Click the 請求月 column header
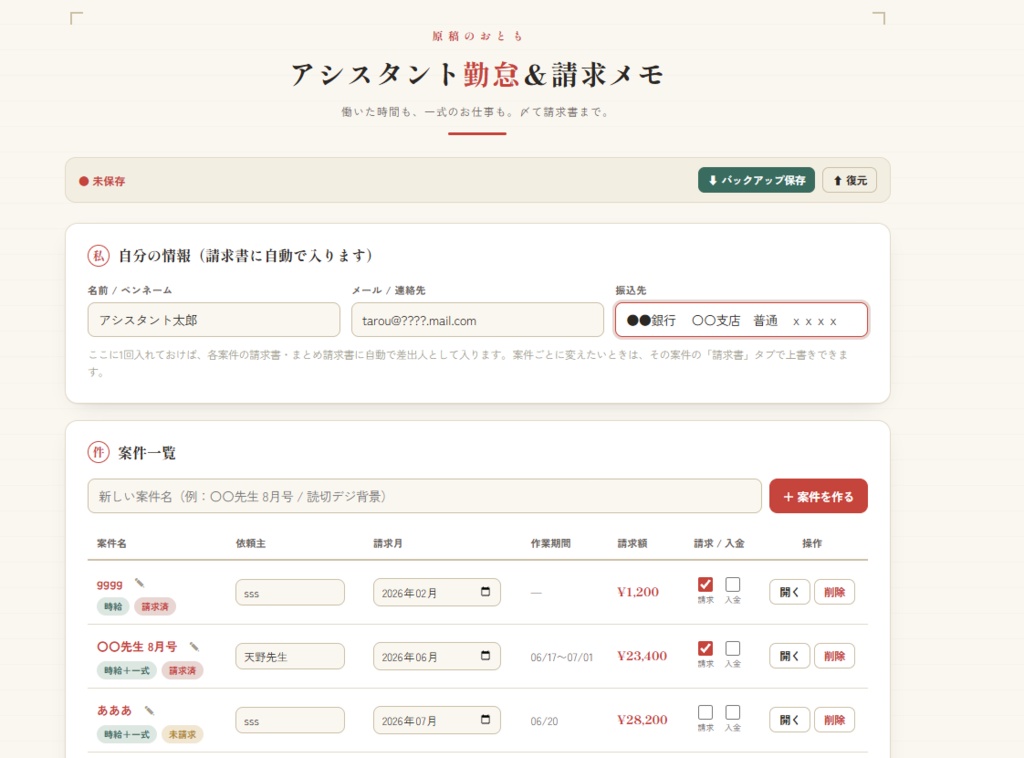1024x758 pixels. [x=388, y=543]
